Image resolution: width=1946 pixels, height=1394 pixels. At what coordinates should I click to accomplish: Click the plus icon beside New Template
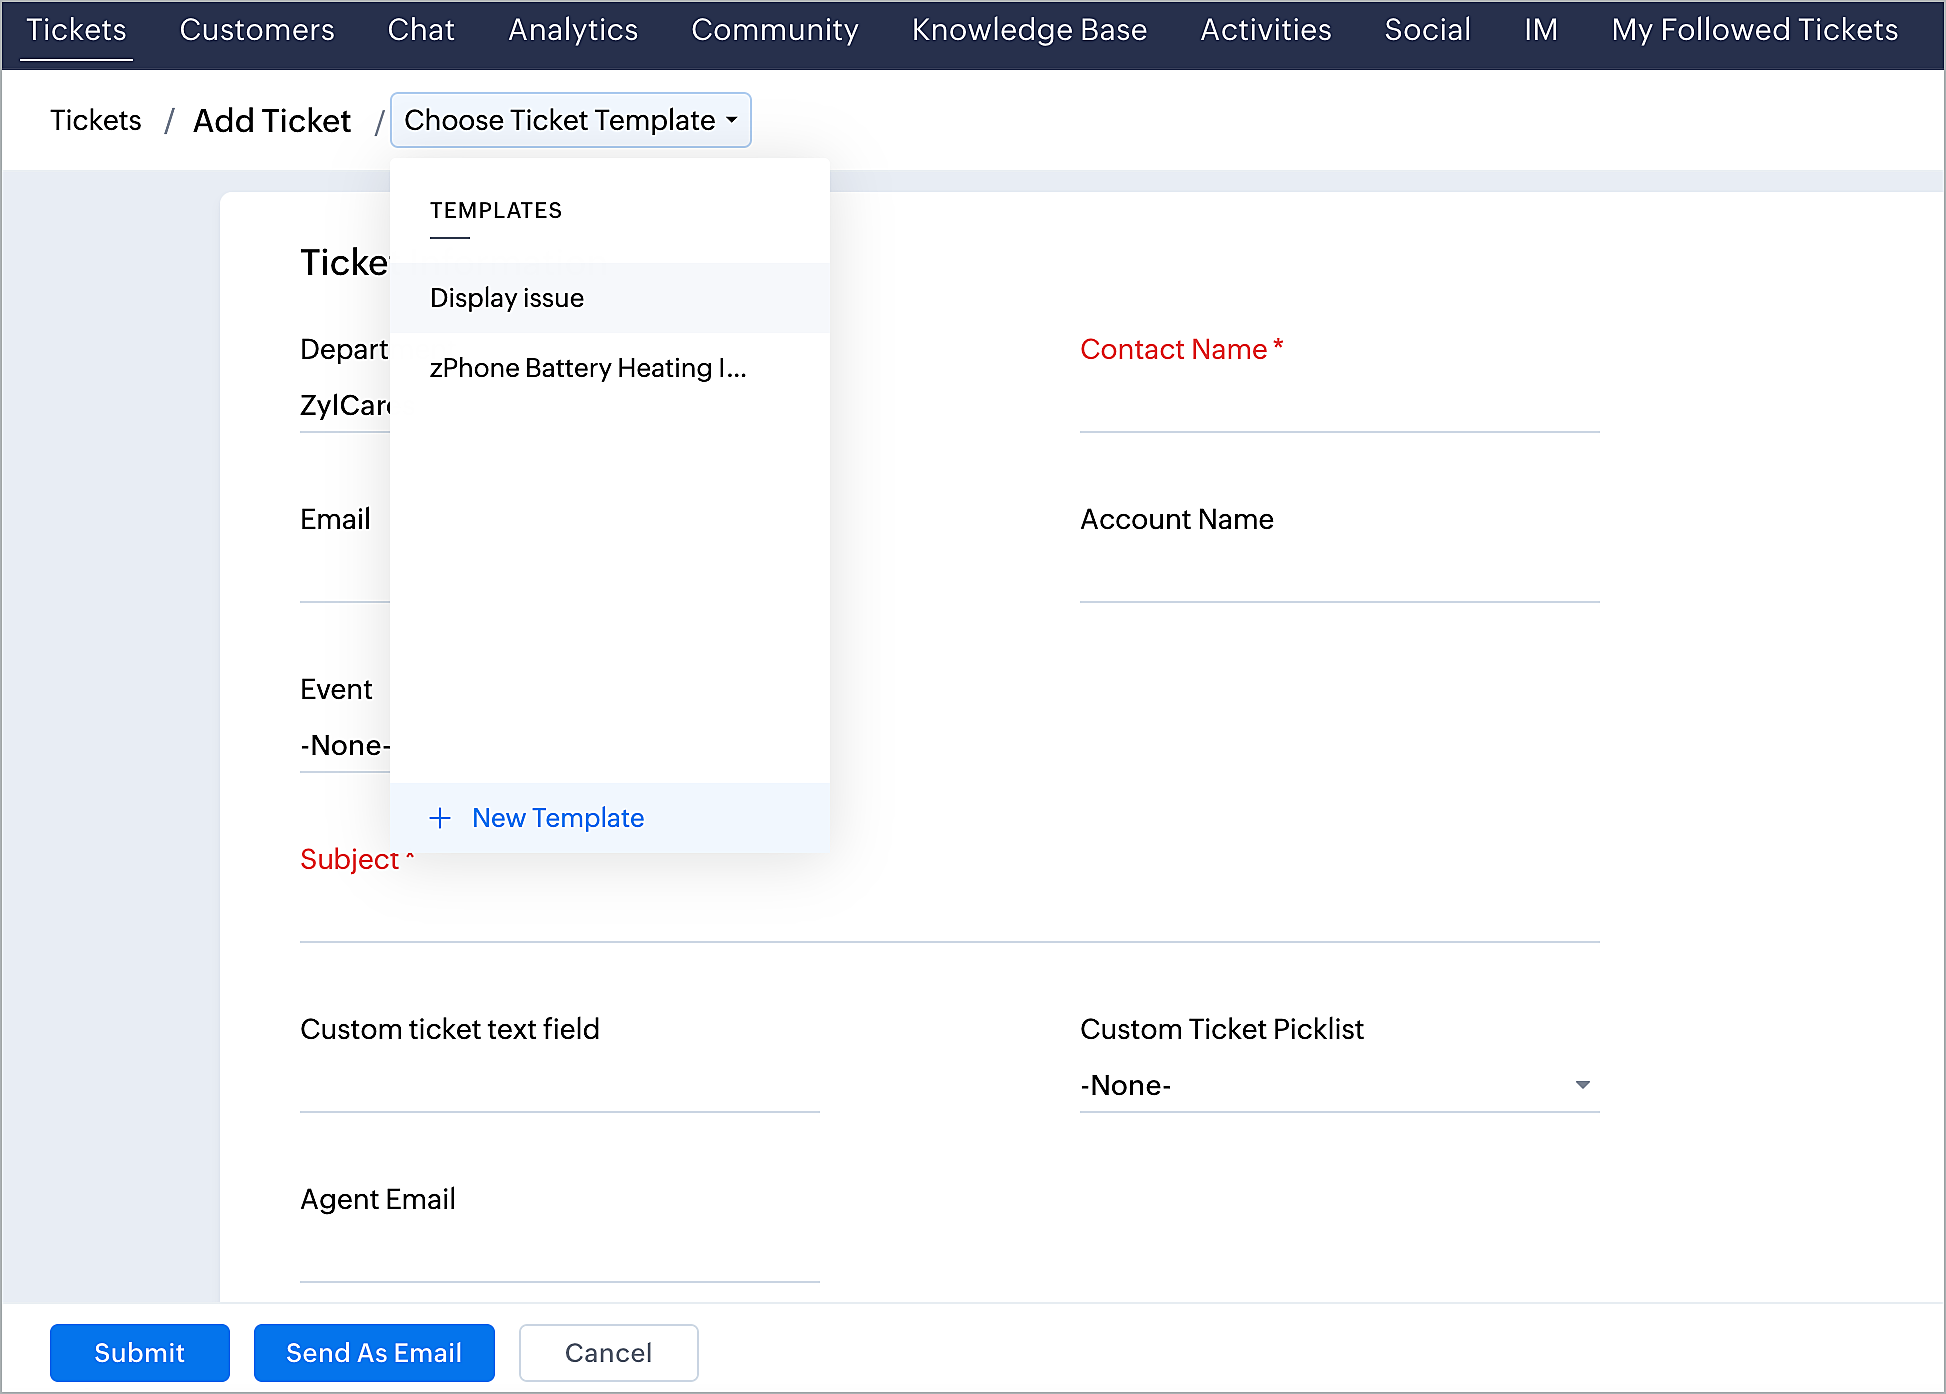[440, 818]
